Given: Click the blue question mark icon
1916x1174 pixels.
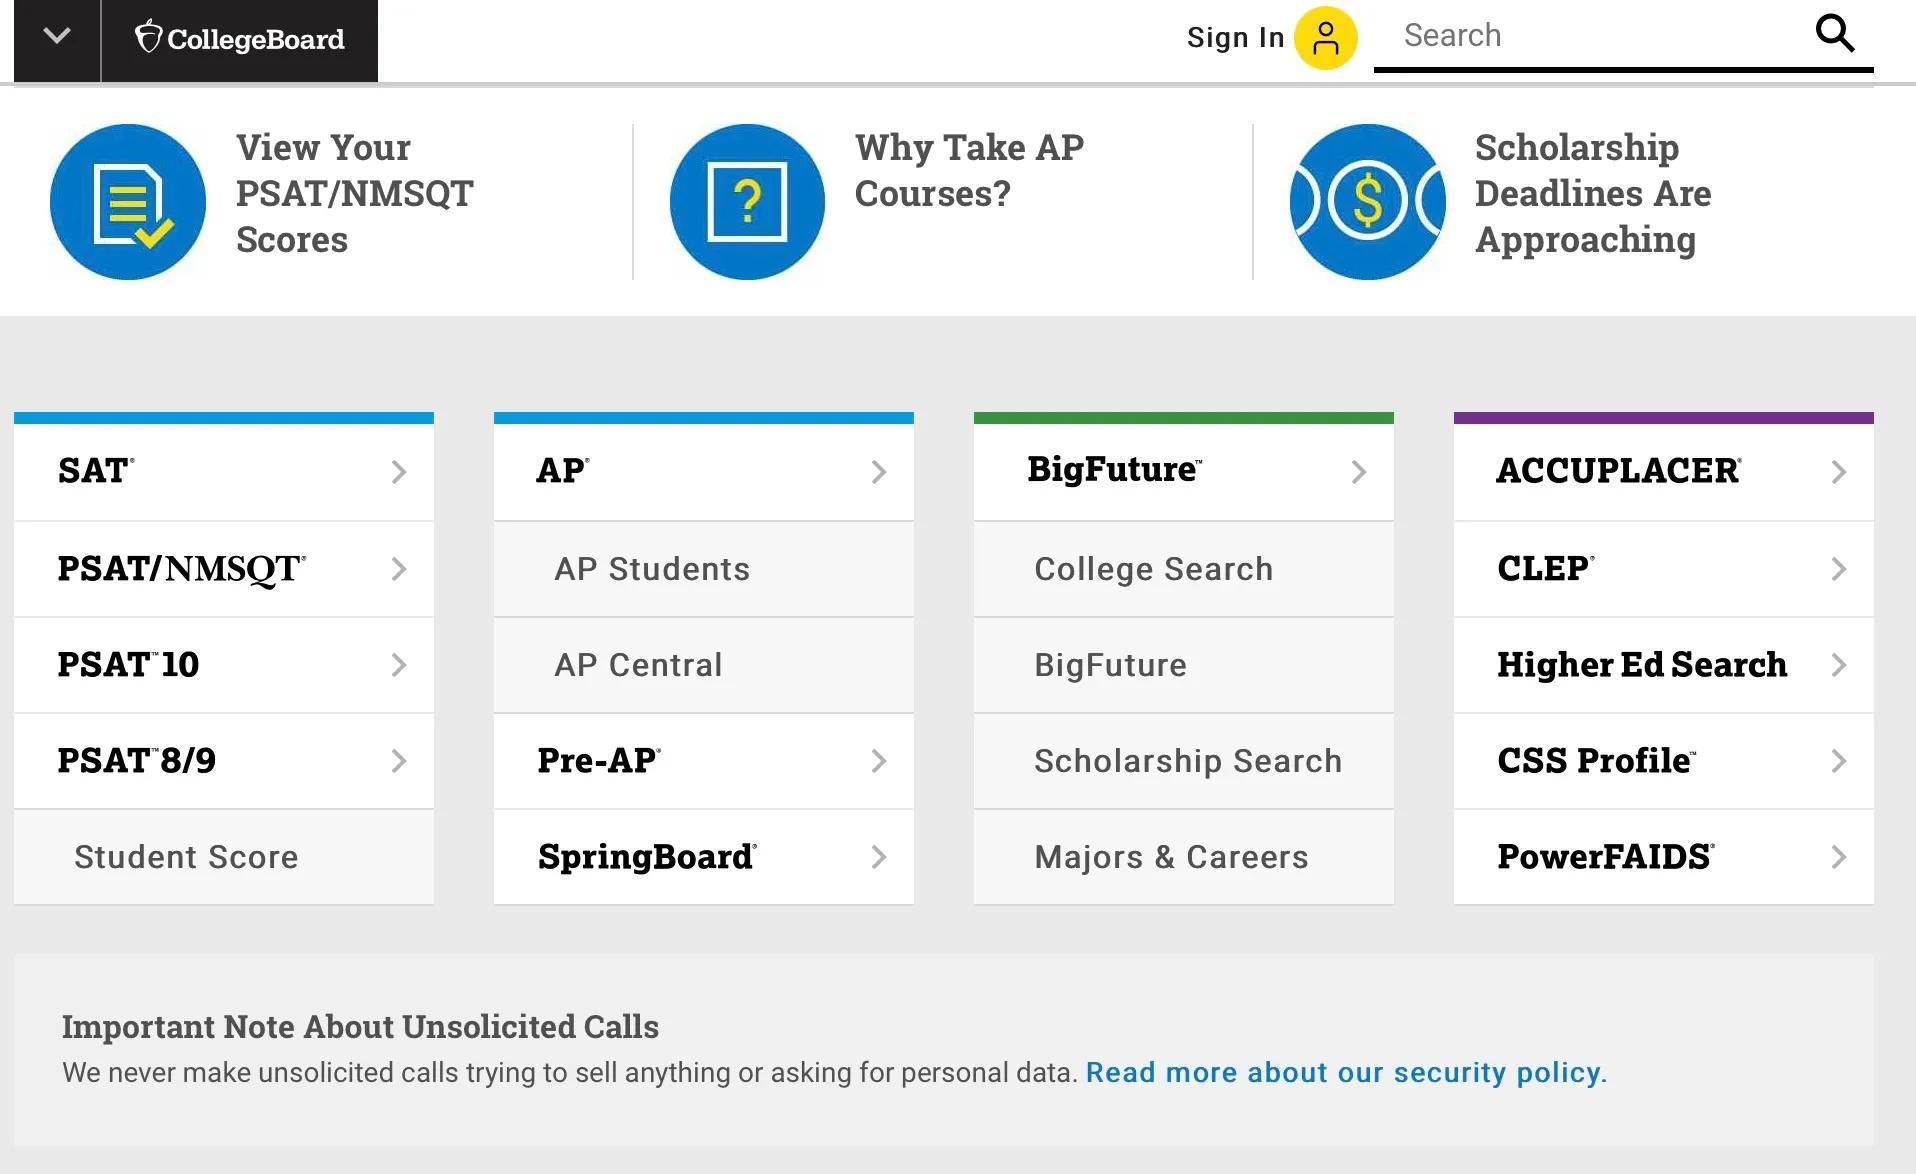Looking at the screenshot, I should [x=747, y=202].
